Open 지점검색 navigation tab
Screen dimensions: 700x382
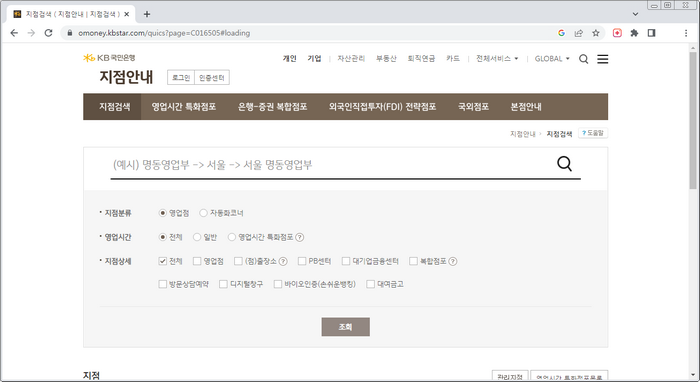(x=114, y=107)
